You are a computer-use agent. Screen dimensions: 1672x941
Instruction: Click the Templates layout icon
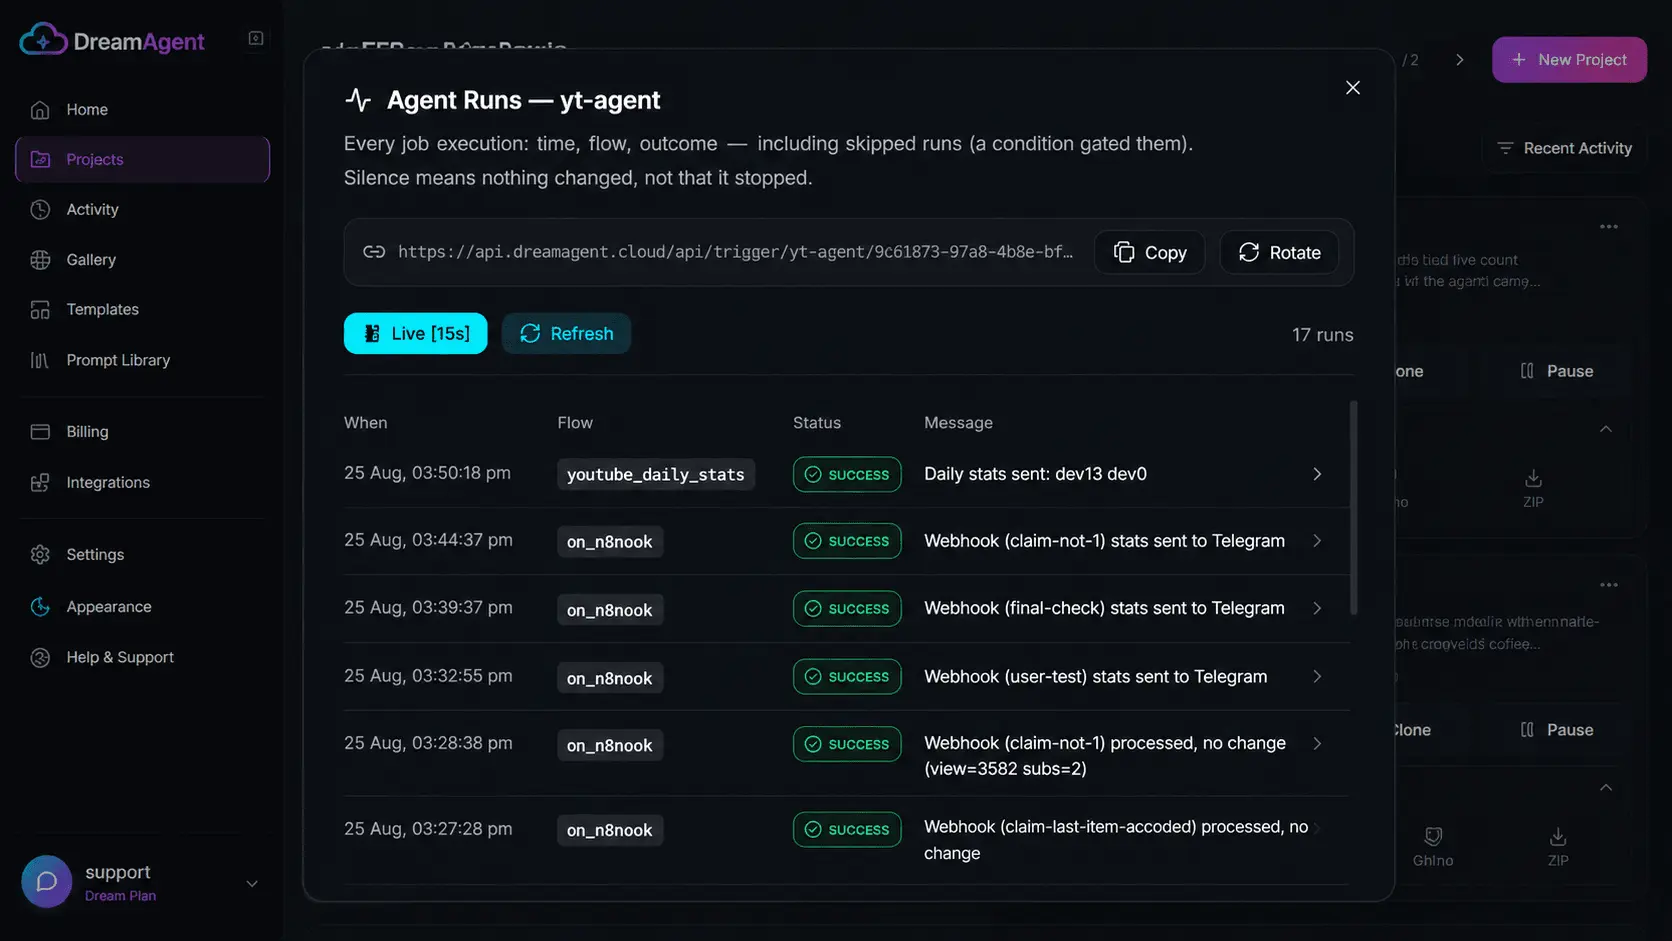pyautogui.click(x=40, y=309)
